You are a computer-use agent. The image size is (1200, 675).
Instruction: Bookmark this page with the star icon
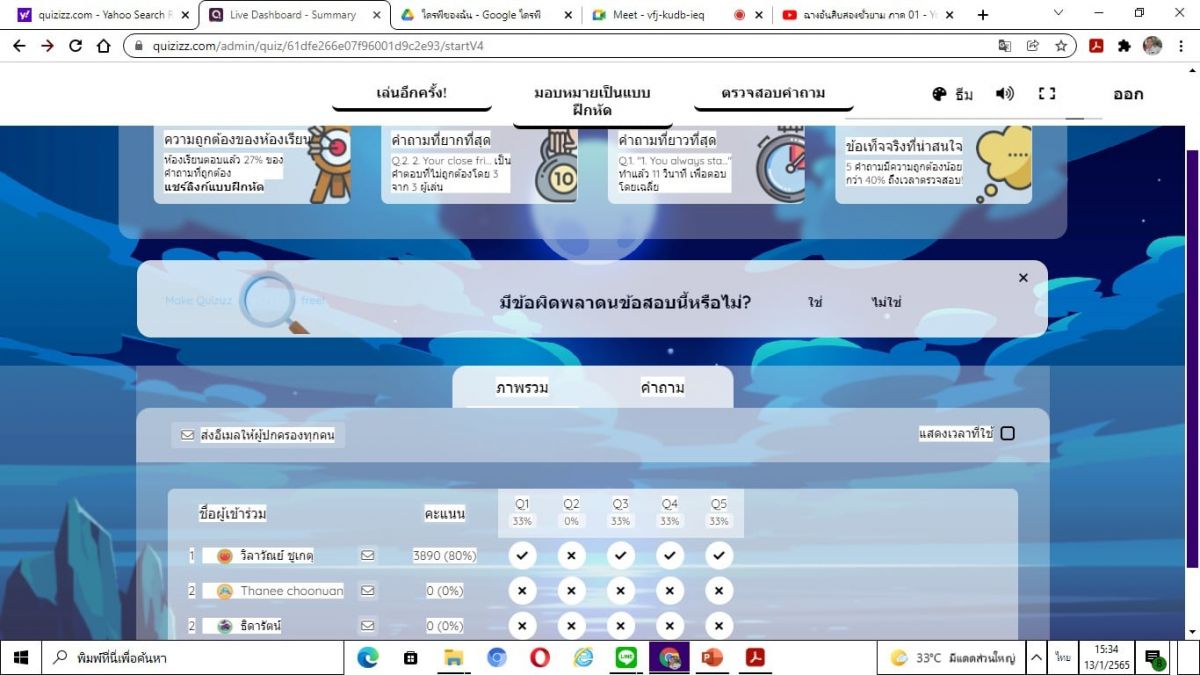(x=1061, y=46)
